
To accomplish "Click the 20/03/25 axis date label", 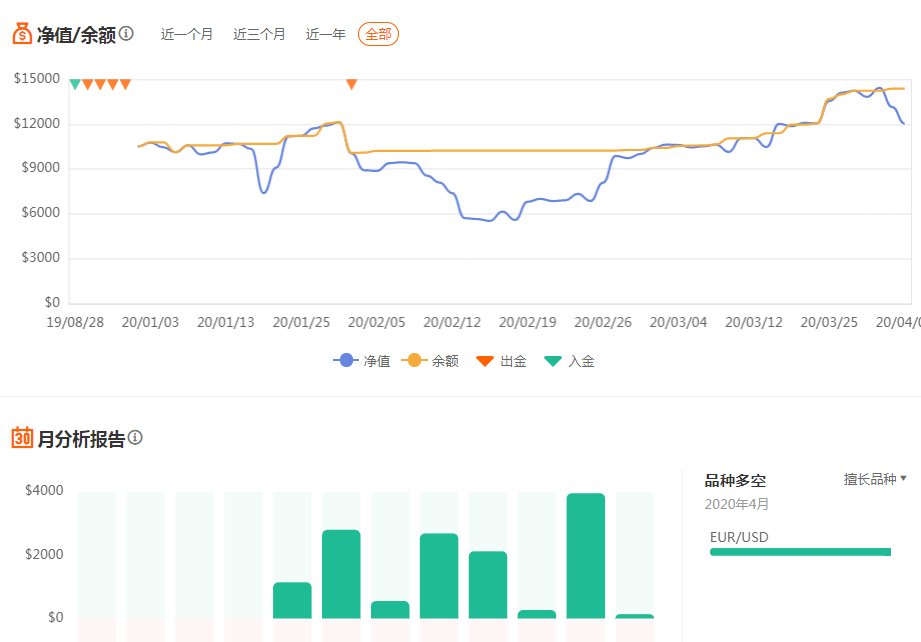I will [x=829, y=322].
